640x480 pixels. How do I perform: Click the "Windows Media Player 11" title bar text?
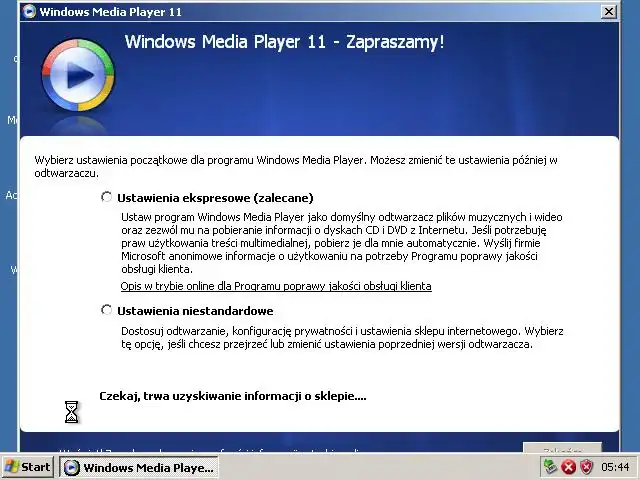point(111,12)
